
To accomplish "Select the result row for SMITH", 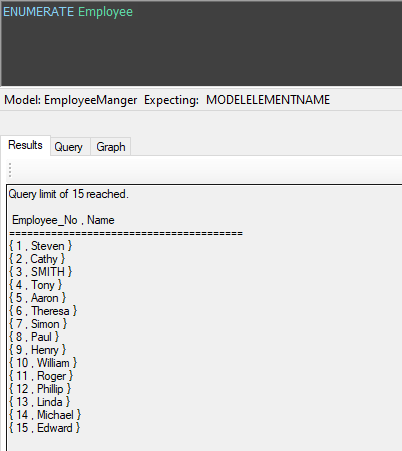I will [41, 272].
